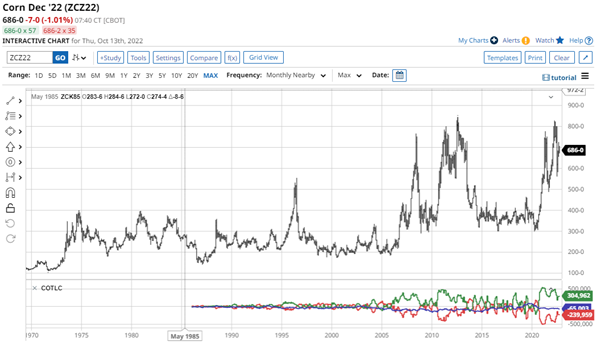Switch to Grid View
605x363 pixels.
coord(264,57)
